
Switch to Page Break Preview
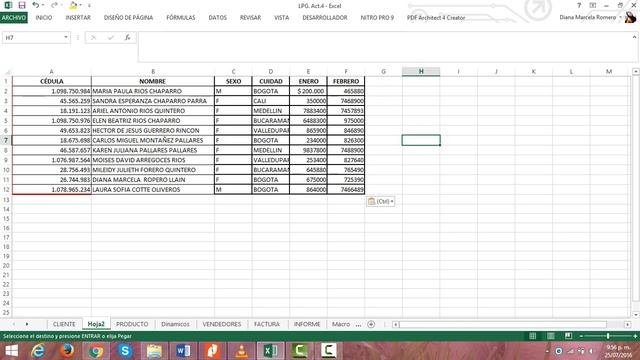point(568,336)
